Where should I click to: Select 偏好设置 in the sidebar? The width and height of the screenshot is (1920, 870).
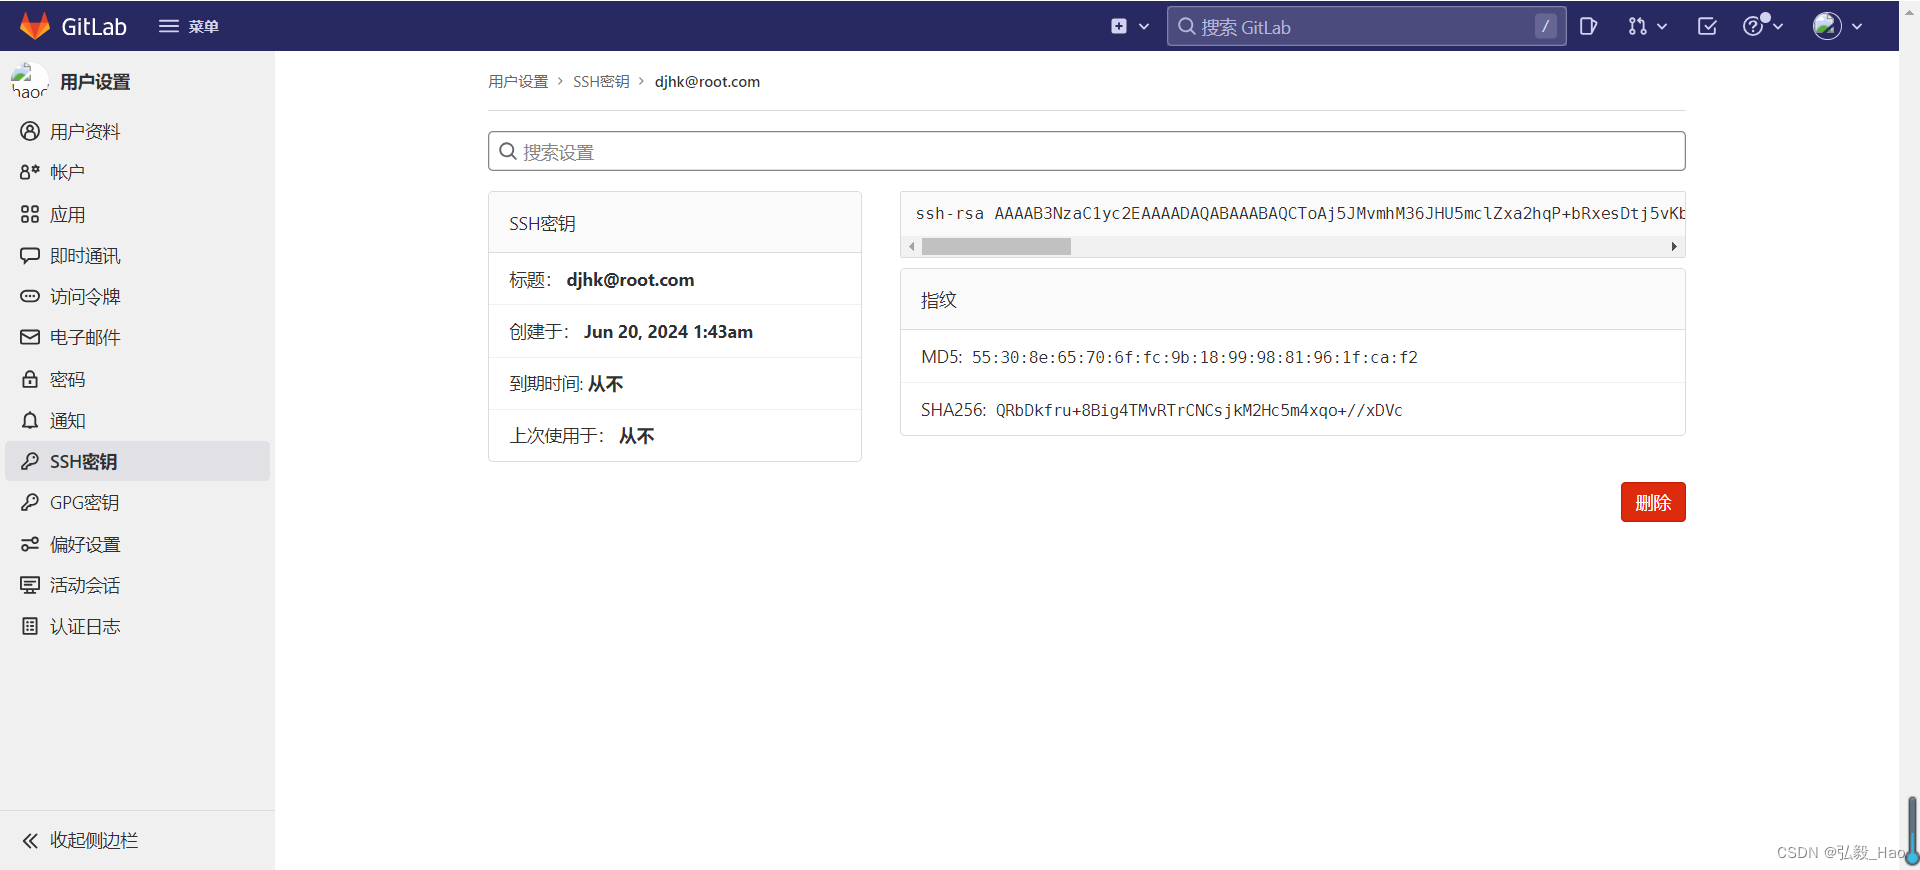click(x=84, y=544)
